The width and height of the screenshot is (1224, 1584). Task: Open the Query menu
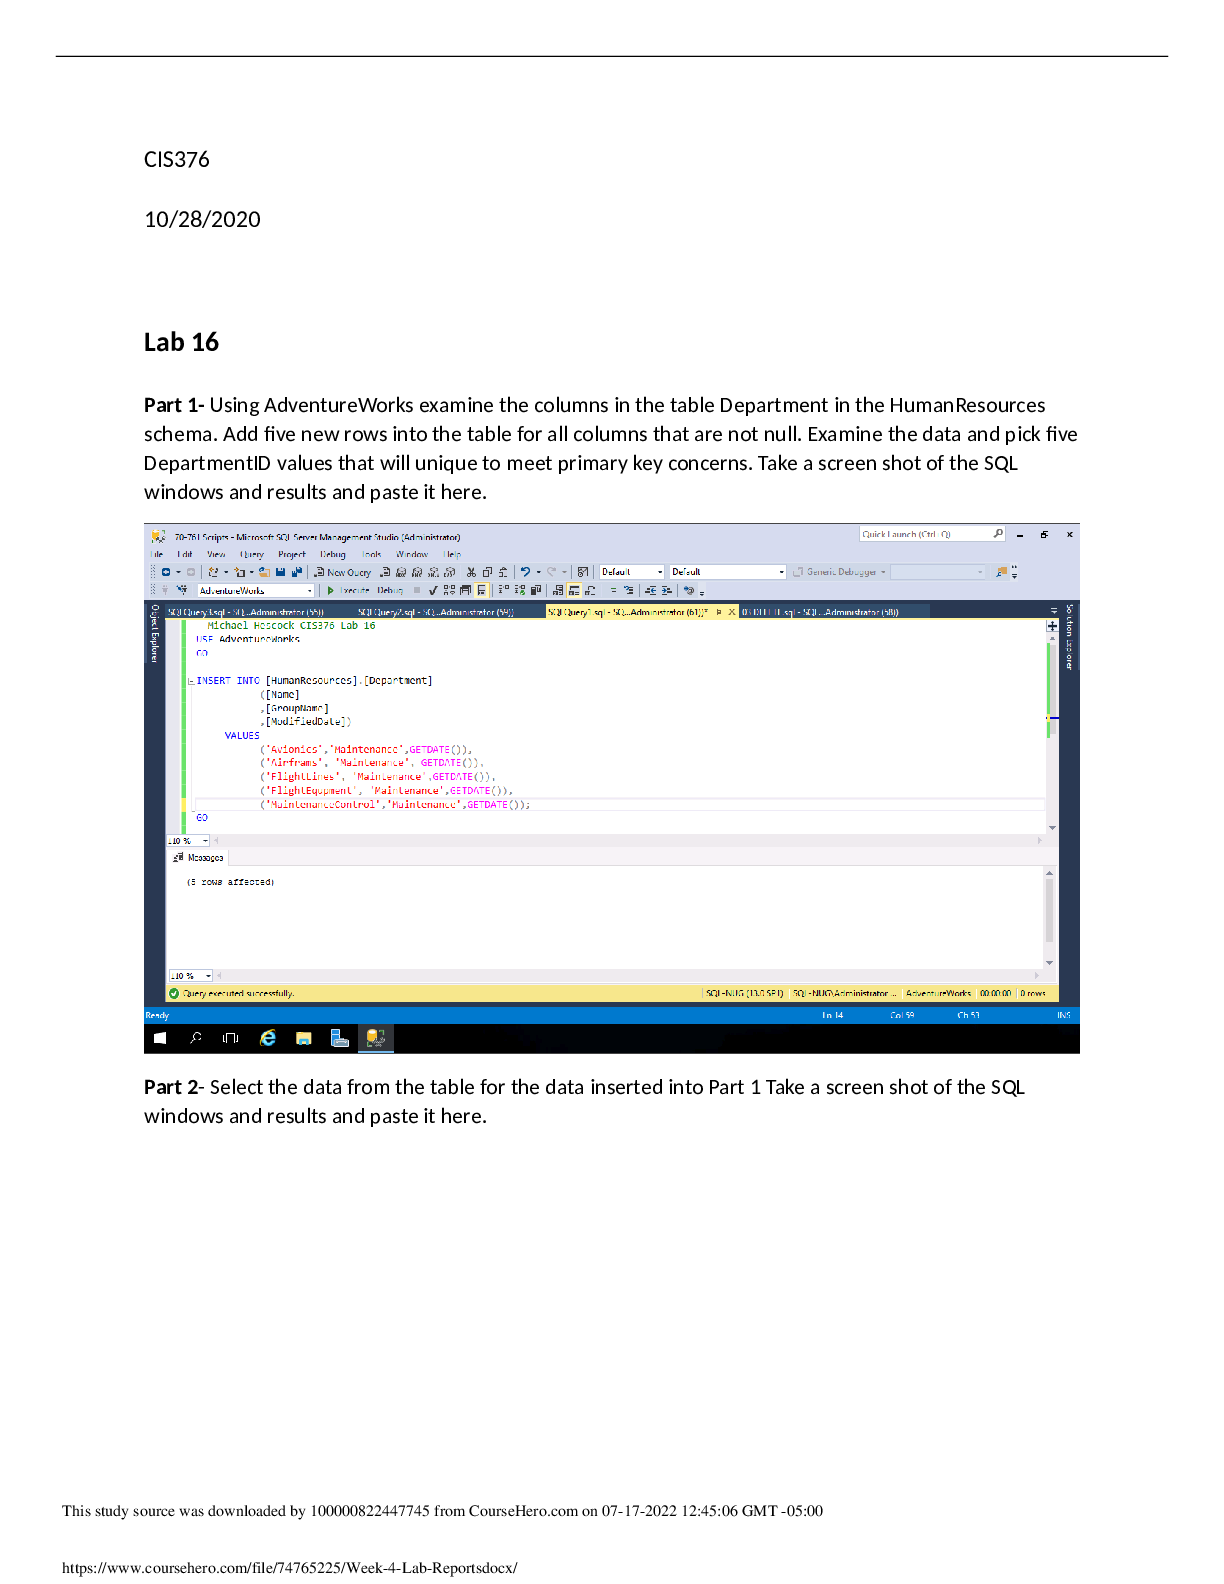(x=251, y=554)
